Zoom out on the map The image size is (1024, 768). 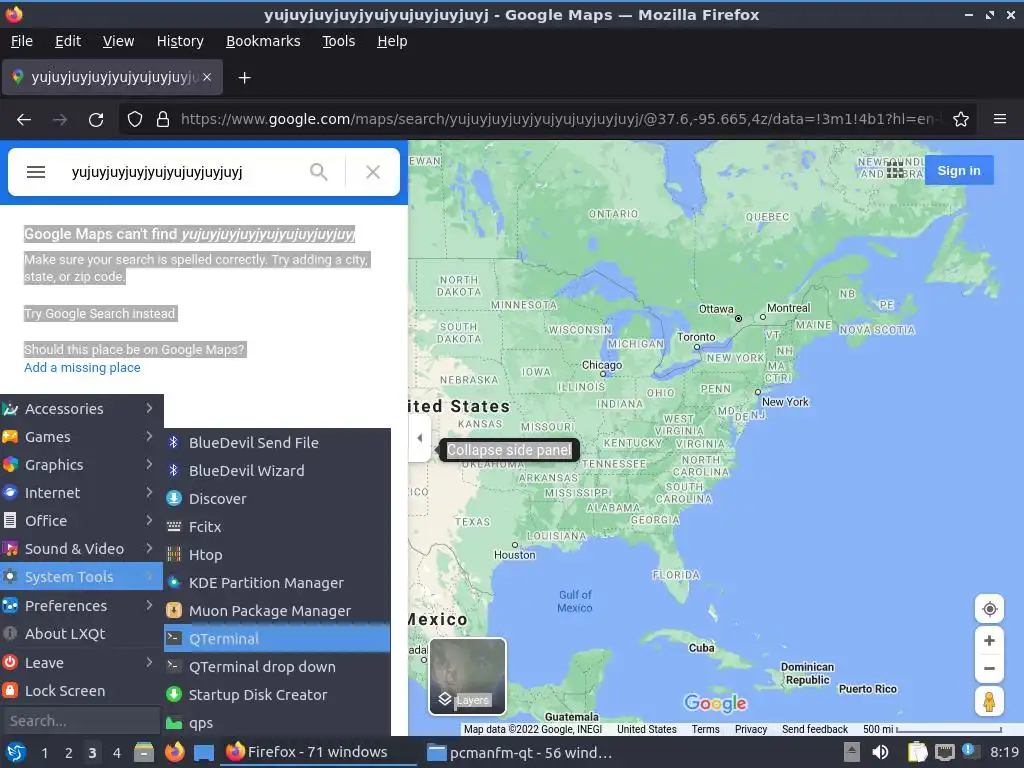click(989, 669)
